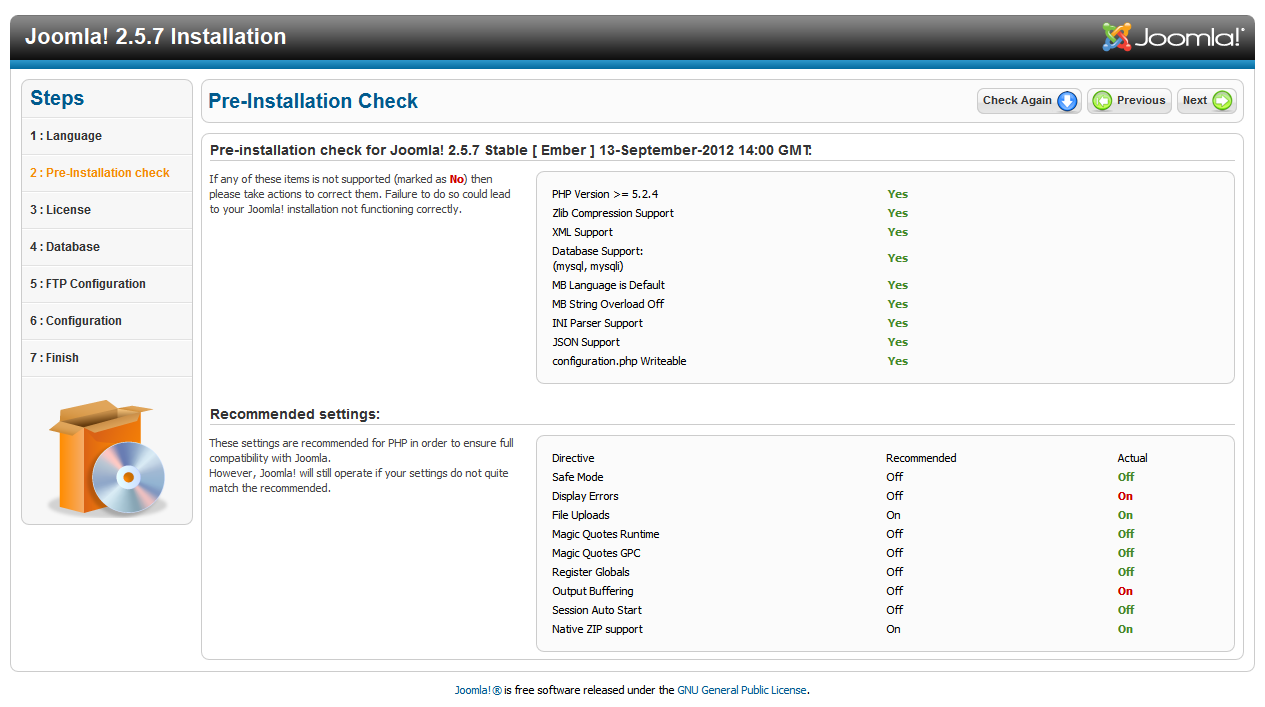
Task: Click the Safe Mode directive
Action: coord(578,477)
